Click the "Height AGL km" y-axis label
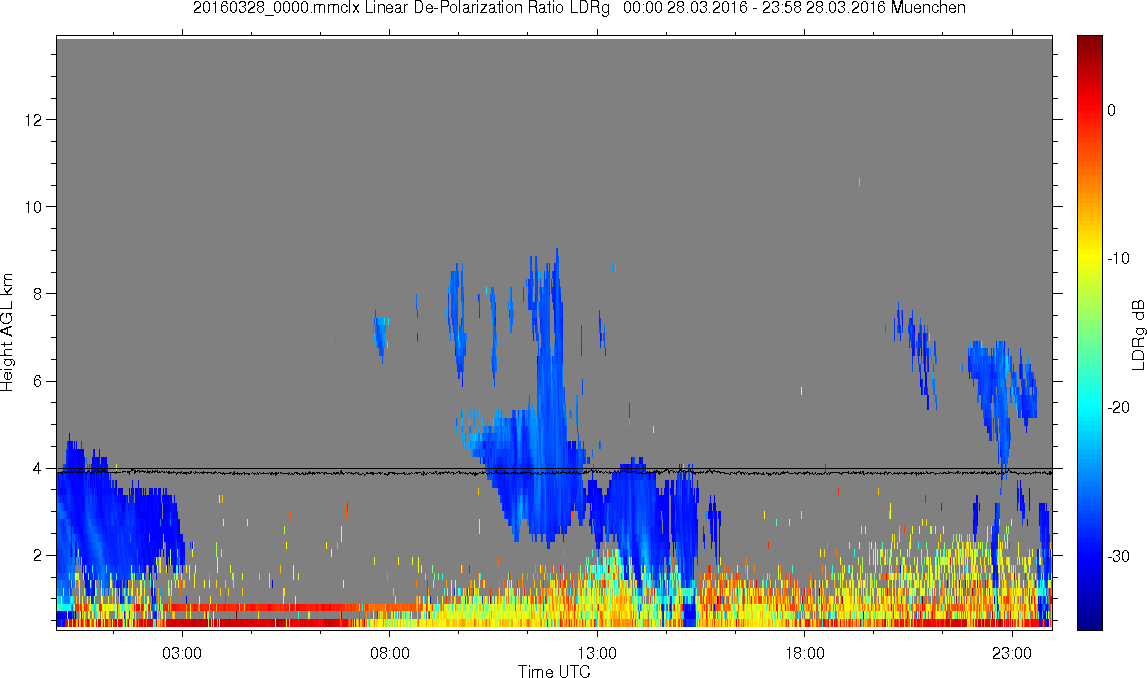Screen dimensions: 1147x678 point(7,333)
